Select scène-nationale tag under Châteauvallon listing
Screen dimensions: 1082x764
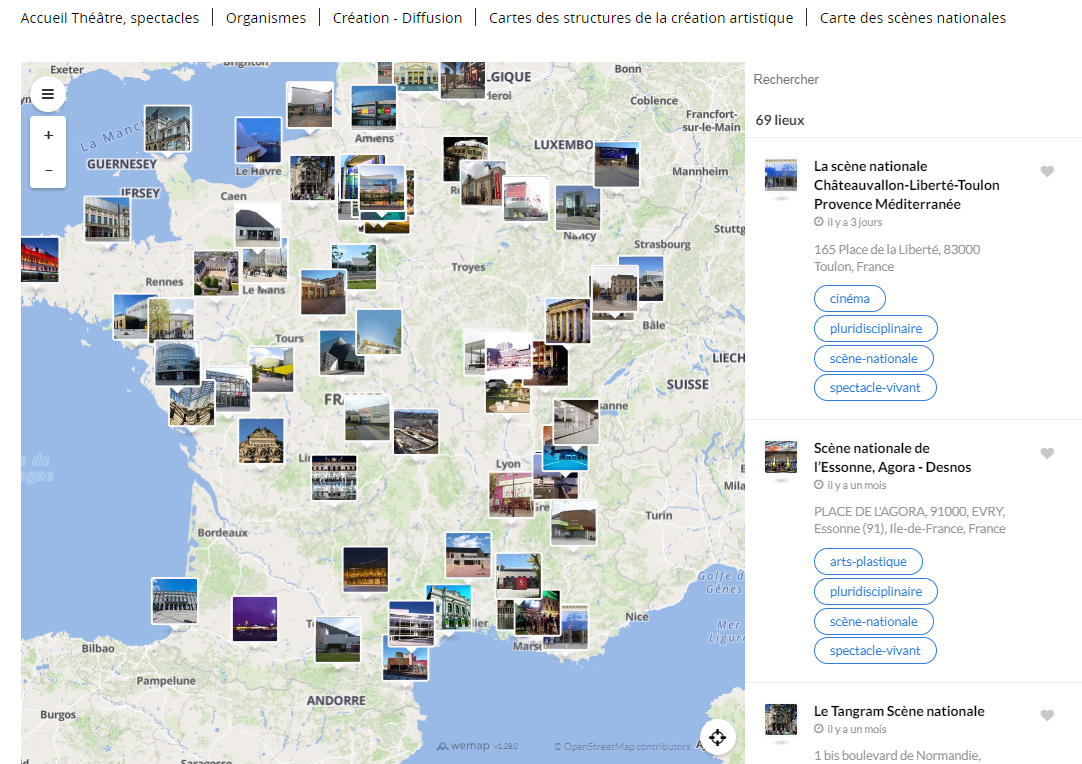coord(874,358)
